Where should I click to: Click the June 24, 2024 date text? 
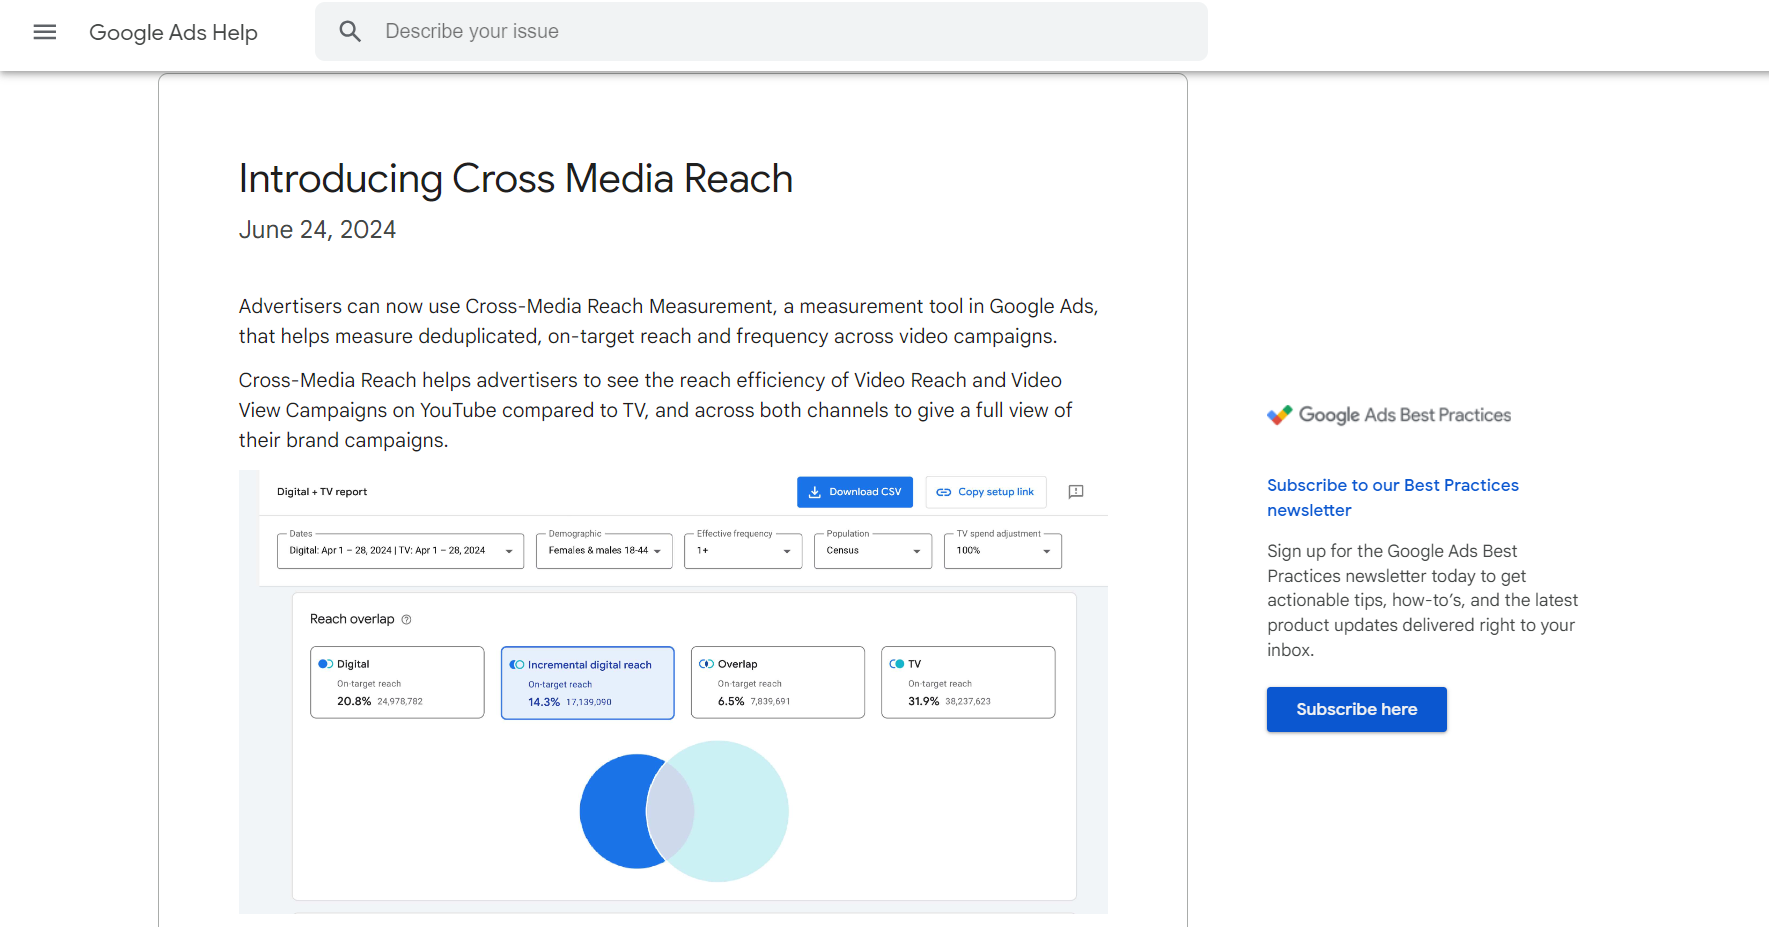pos(317,230)
